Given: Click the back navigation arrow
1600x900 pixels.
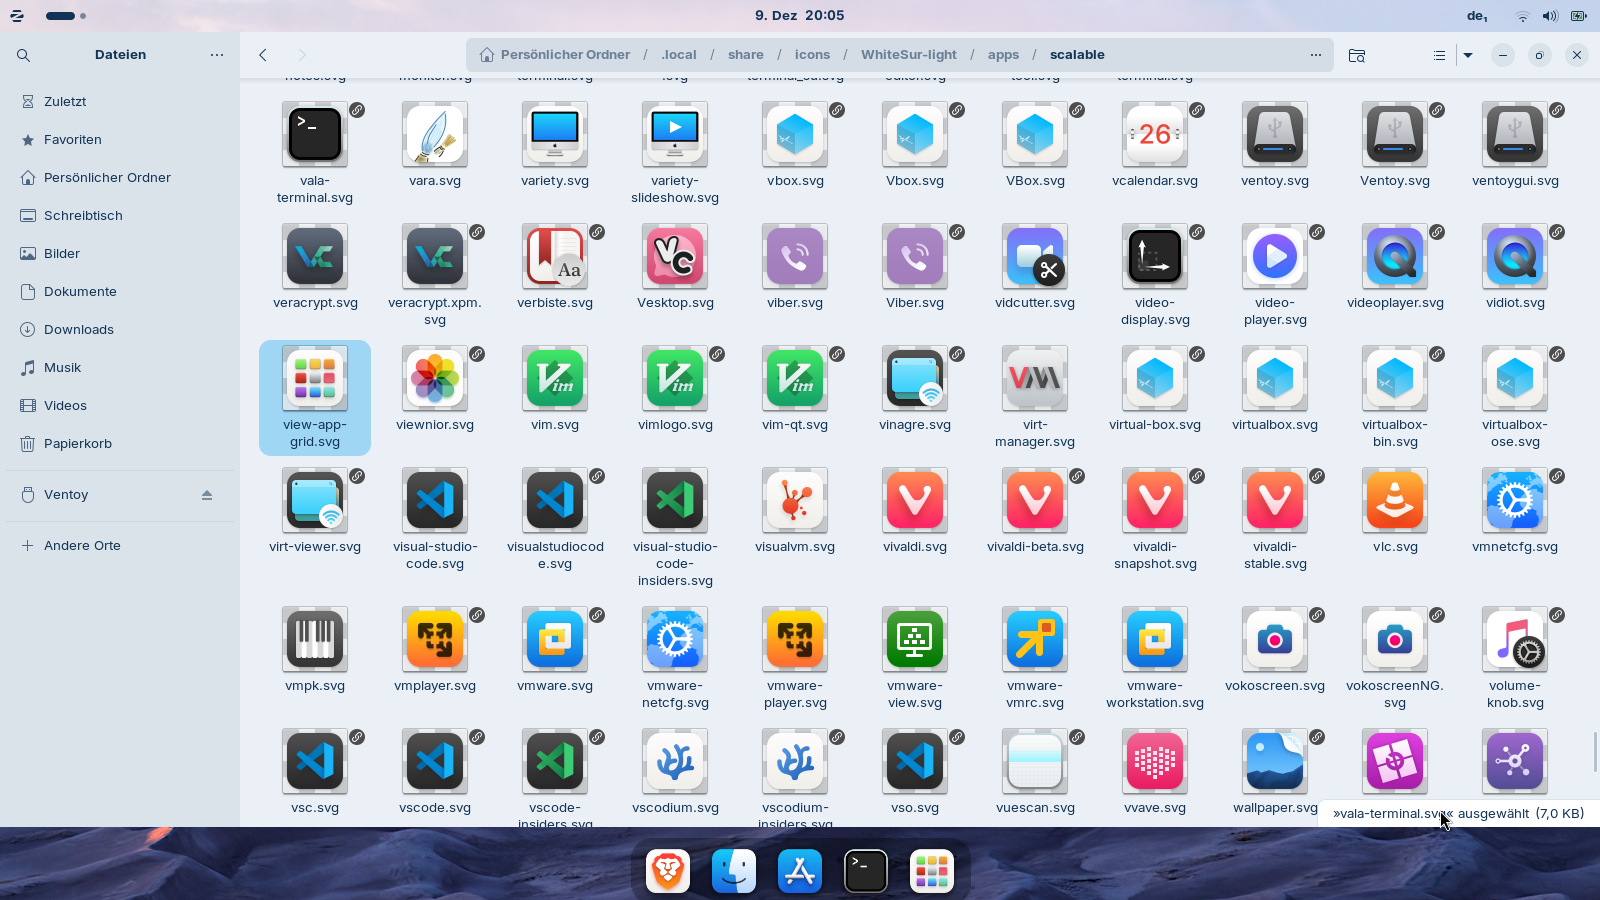Looking at the screenshot, I should pos(263,55).
